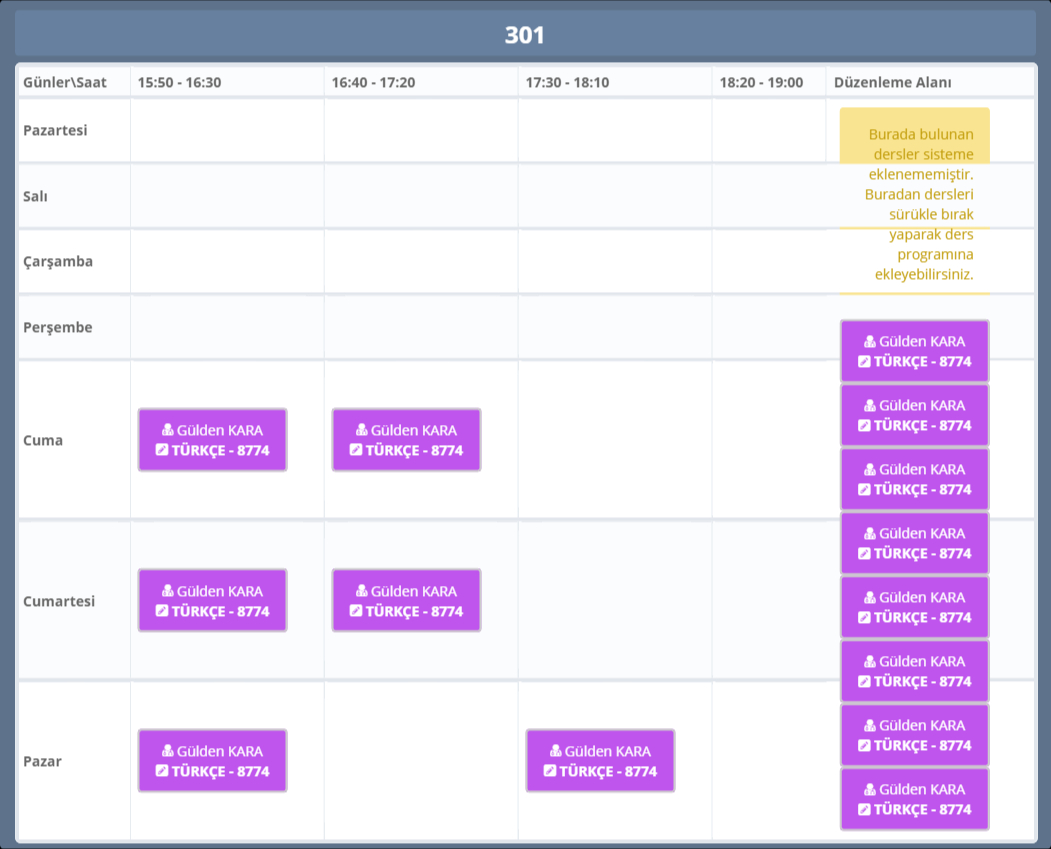This screenshot has height=849, width=1051.
Task: Click the teacher icon on Cumartesi 15:50 lesson card
Action: point(168,591)
